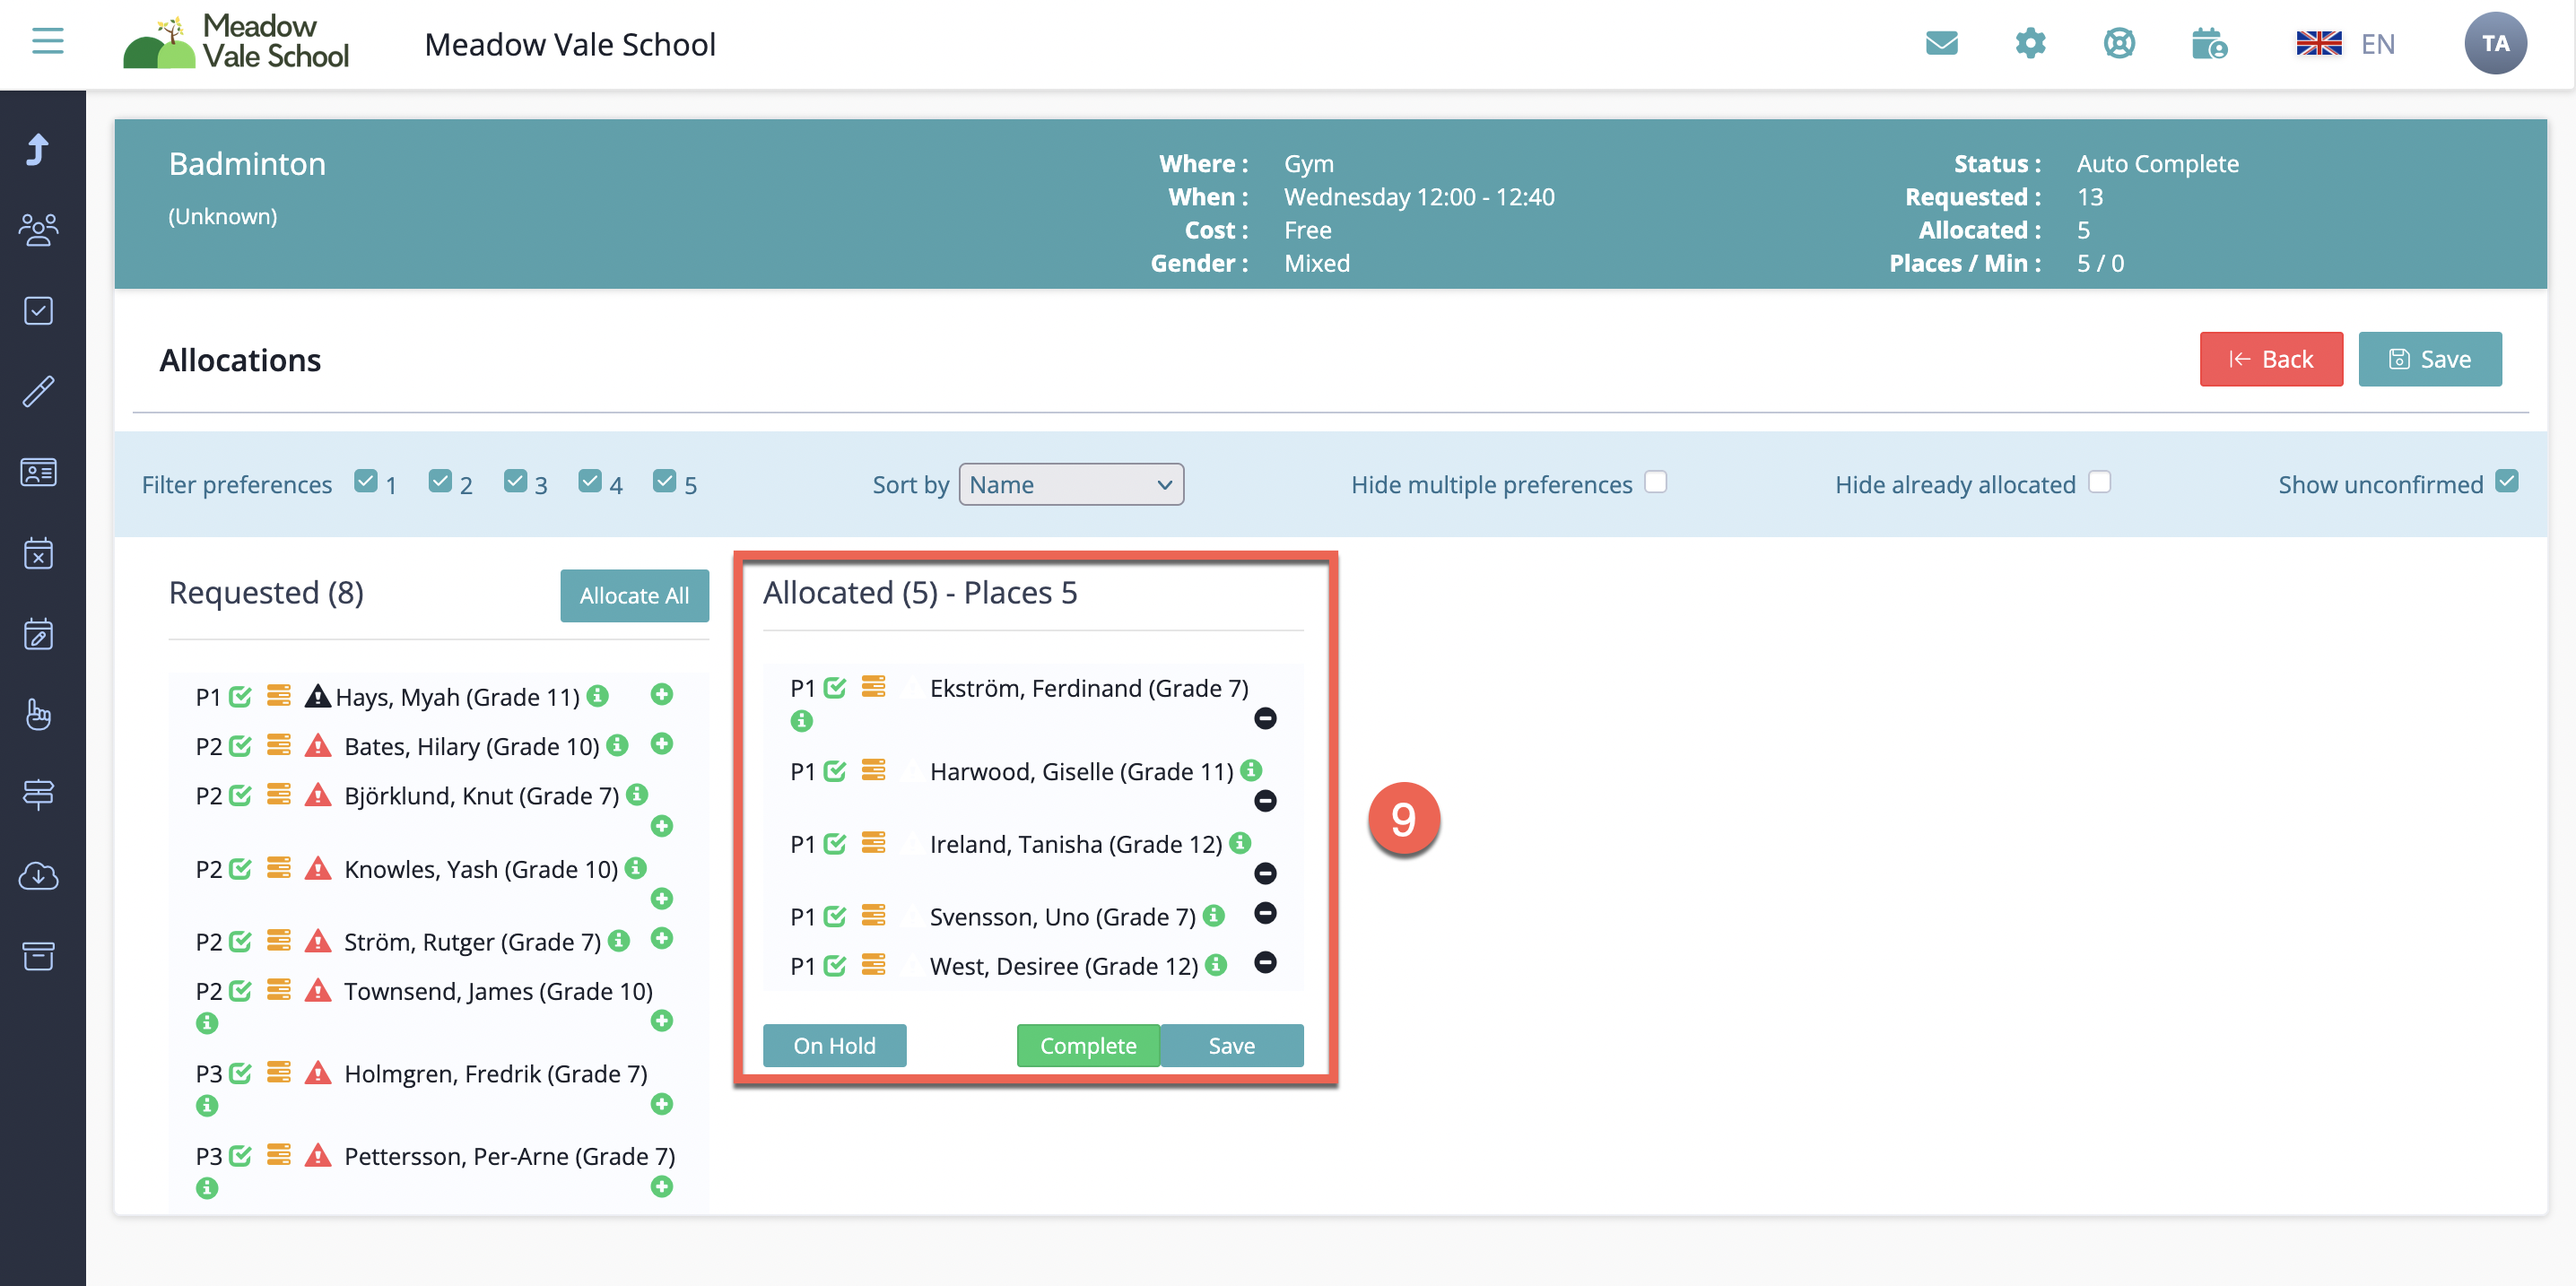Show info for Knowles, Yash
Viewport: 2576px width, 1286px height.
(x=635, y=868)
